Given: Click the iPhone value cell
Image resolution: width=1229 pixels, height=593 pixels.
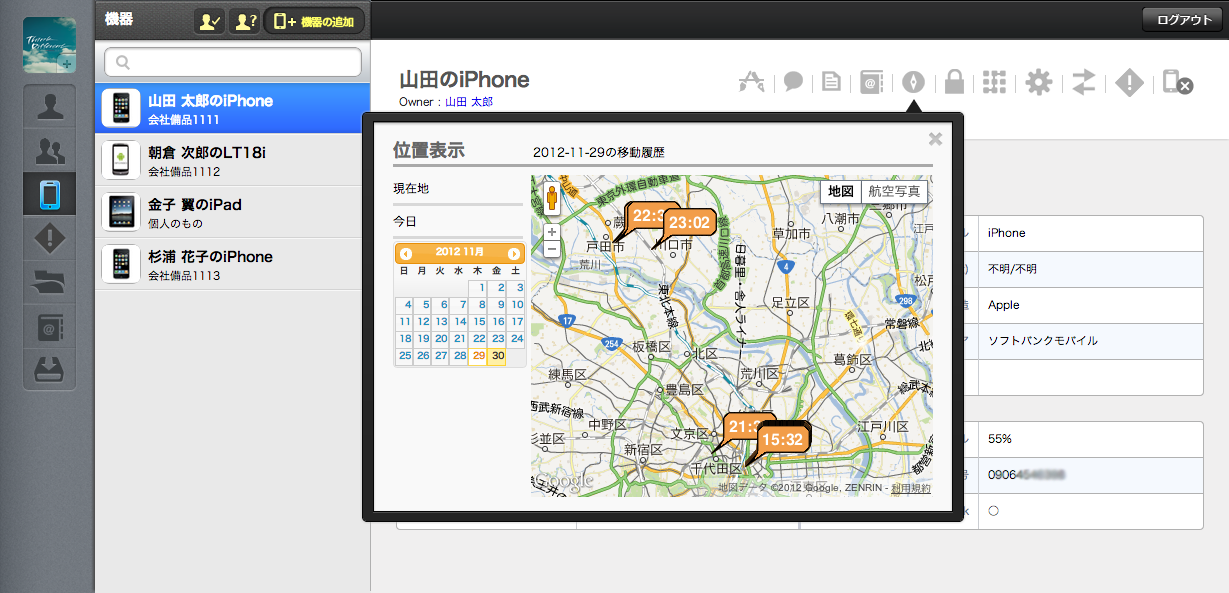Looking at the screenshot, I should click(x=1089, y=233).
